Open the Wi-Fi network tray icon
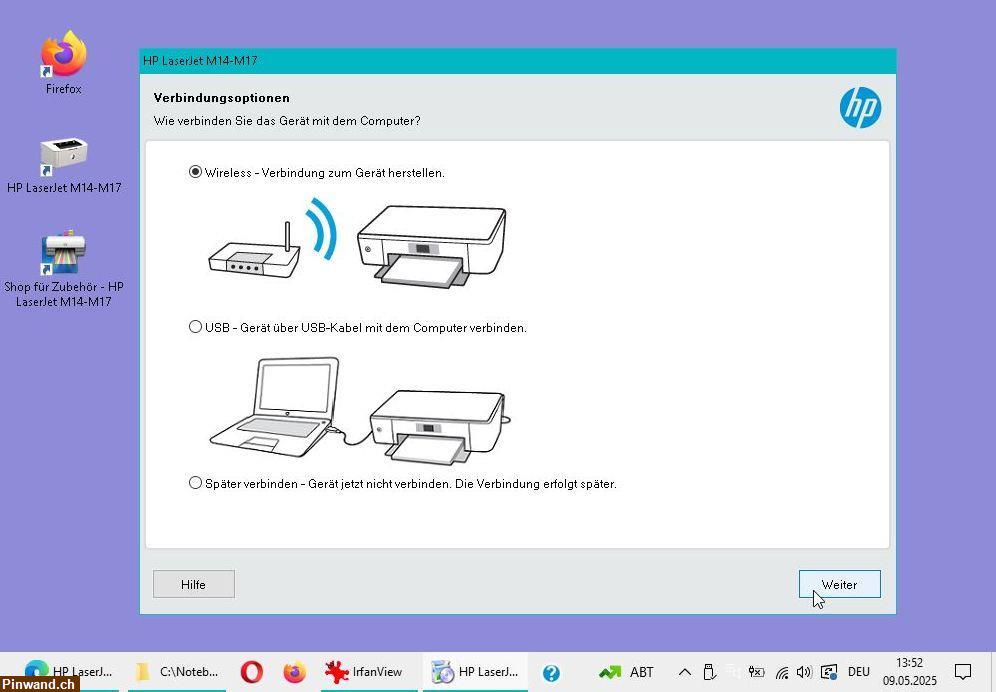996x692 pixels. pyautogui.click(x=782, y=672)
